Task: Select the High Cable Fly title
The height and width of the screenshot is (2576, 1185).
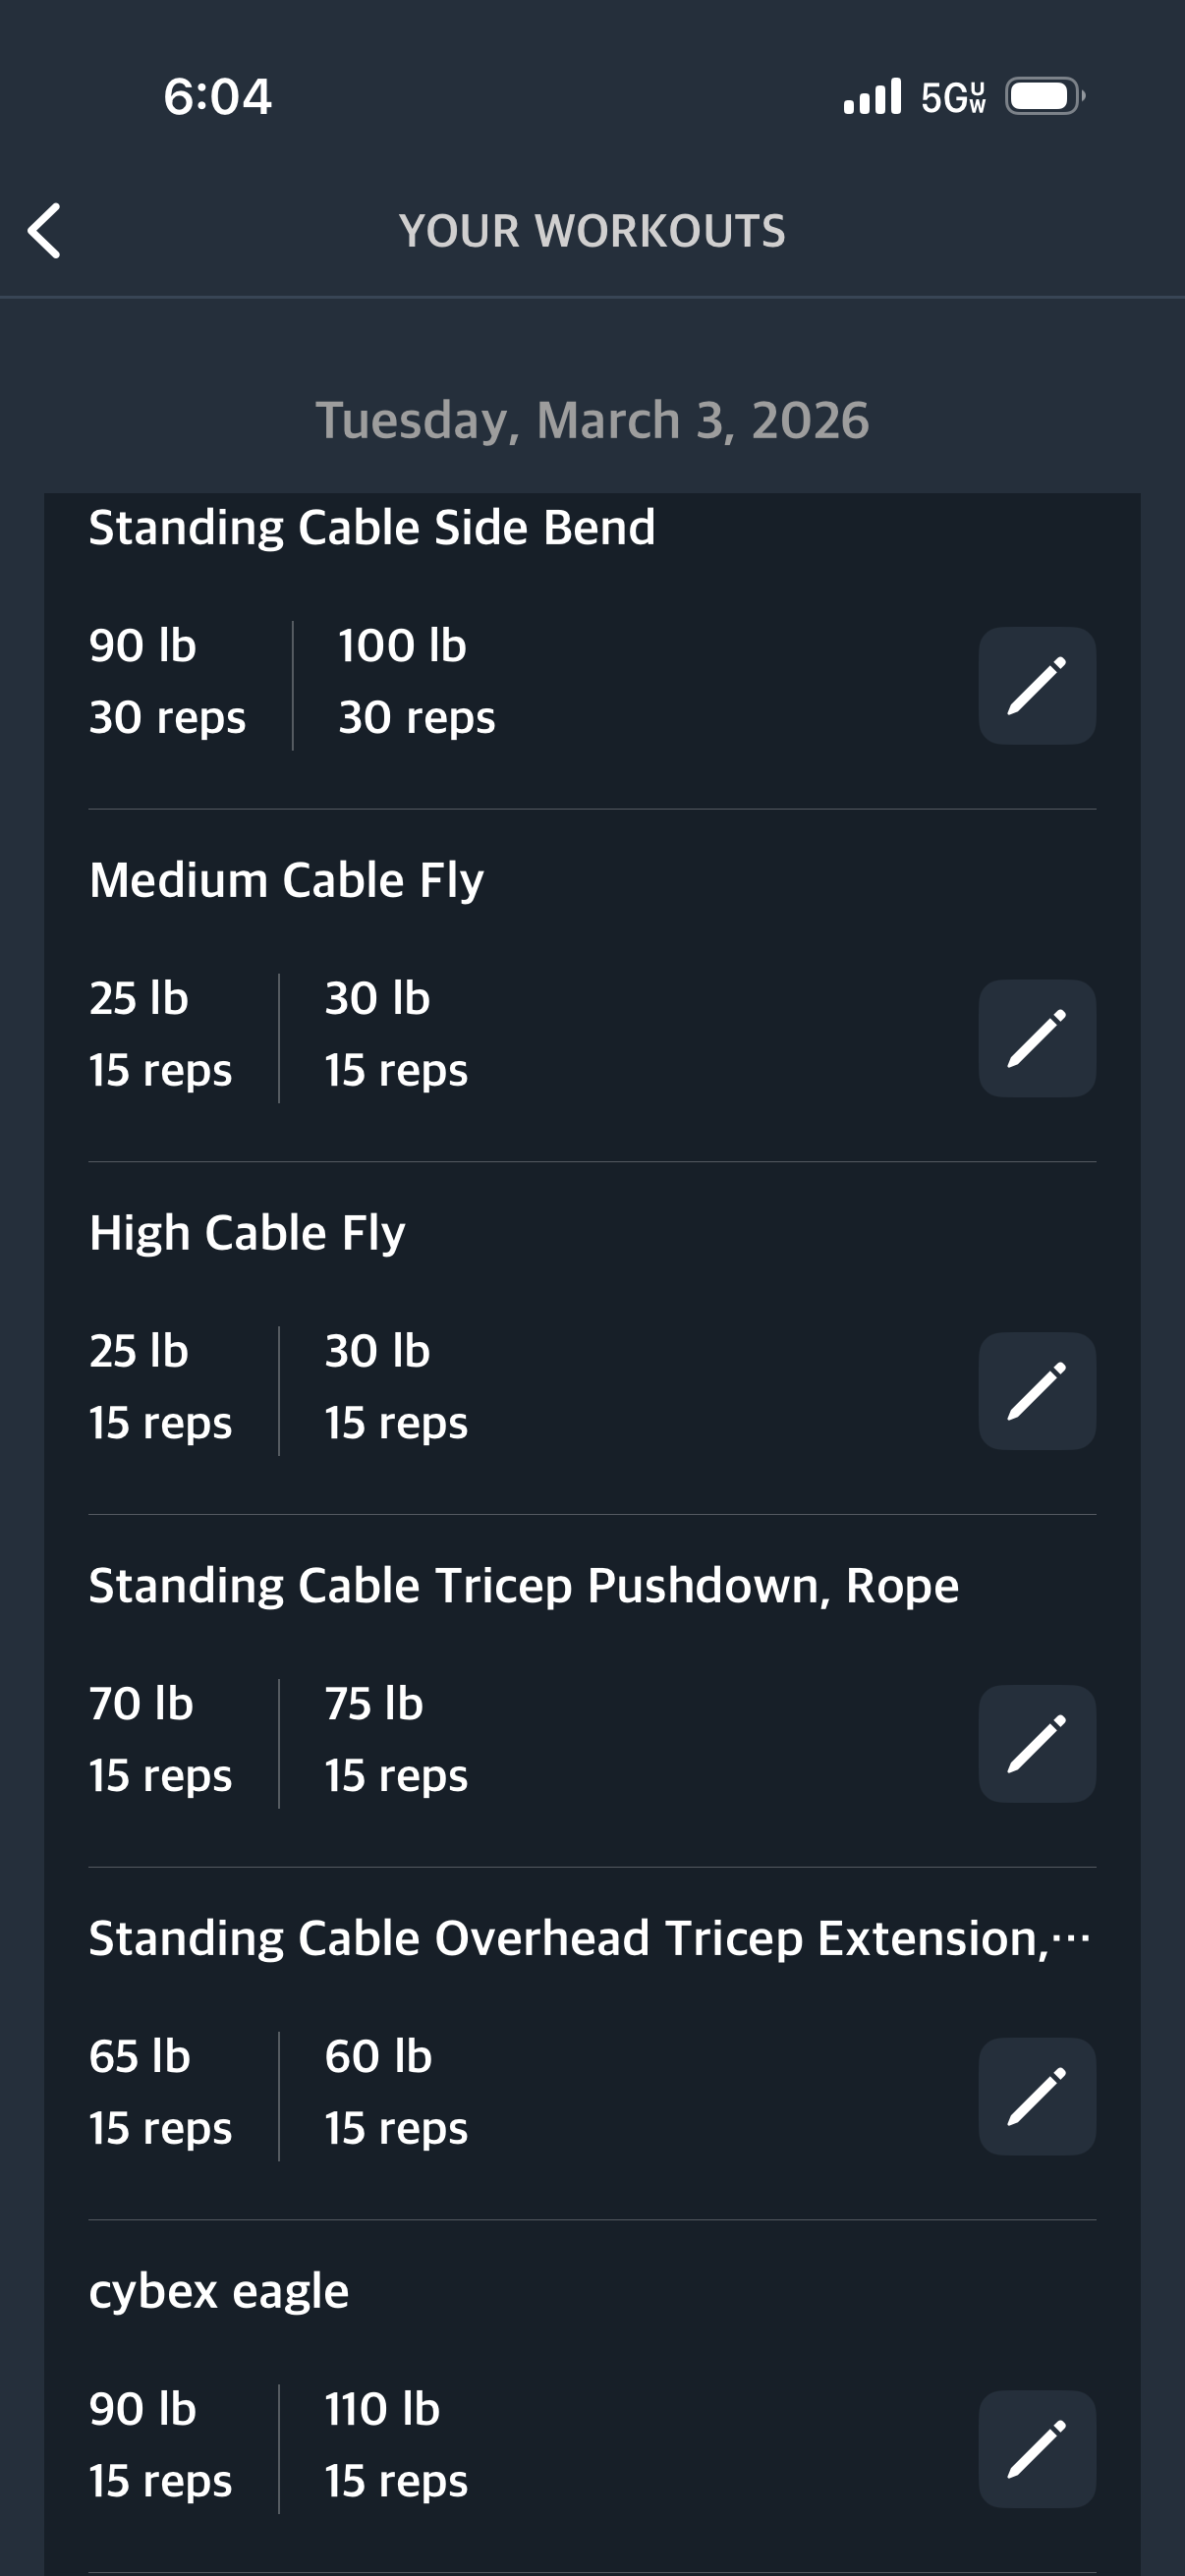Action: coord(247,1233)
